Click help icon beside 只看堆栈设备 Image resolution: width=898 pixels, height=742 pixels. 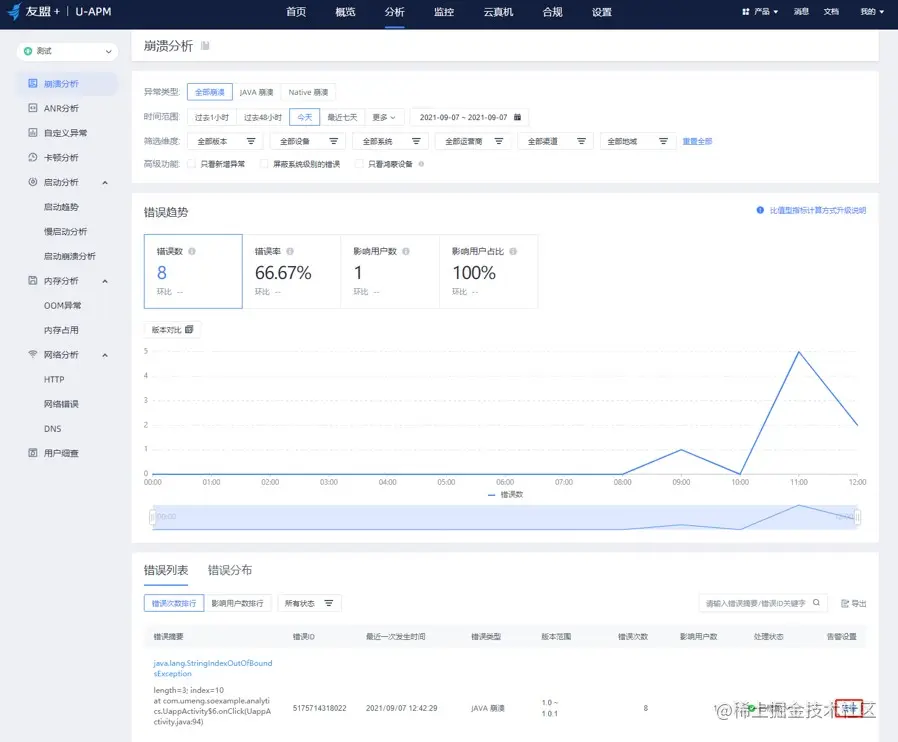click(x=421, y=164)
